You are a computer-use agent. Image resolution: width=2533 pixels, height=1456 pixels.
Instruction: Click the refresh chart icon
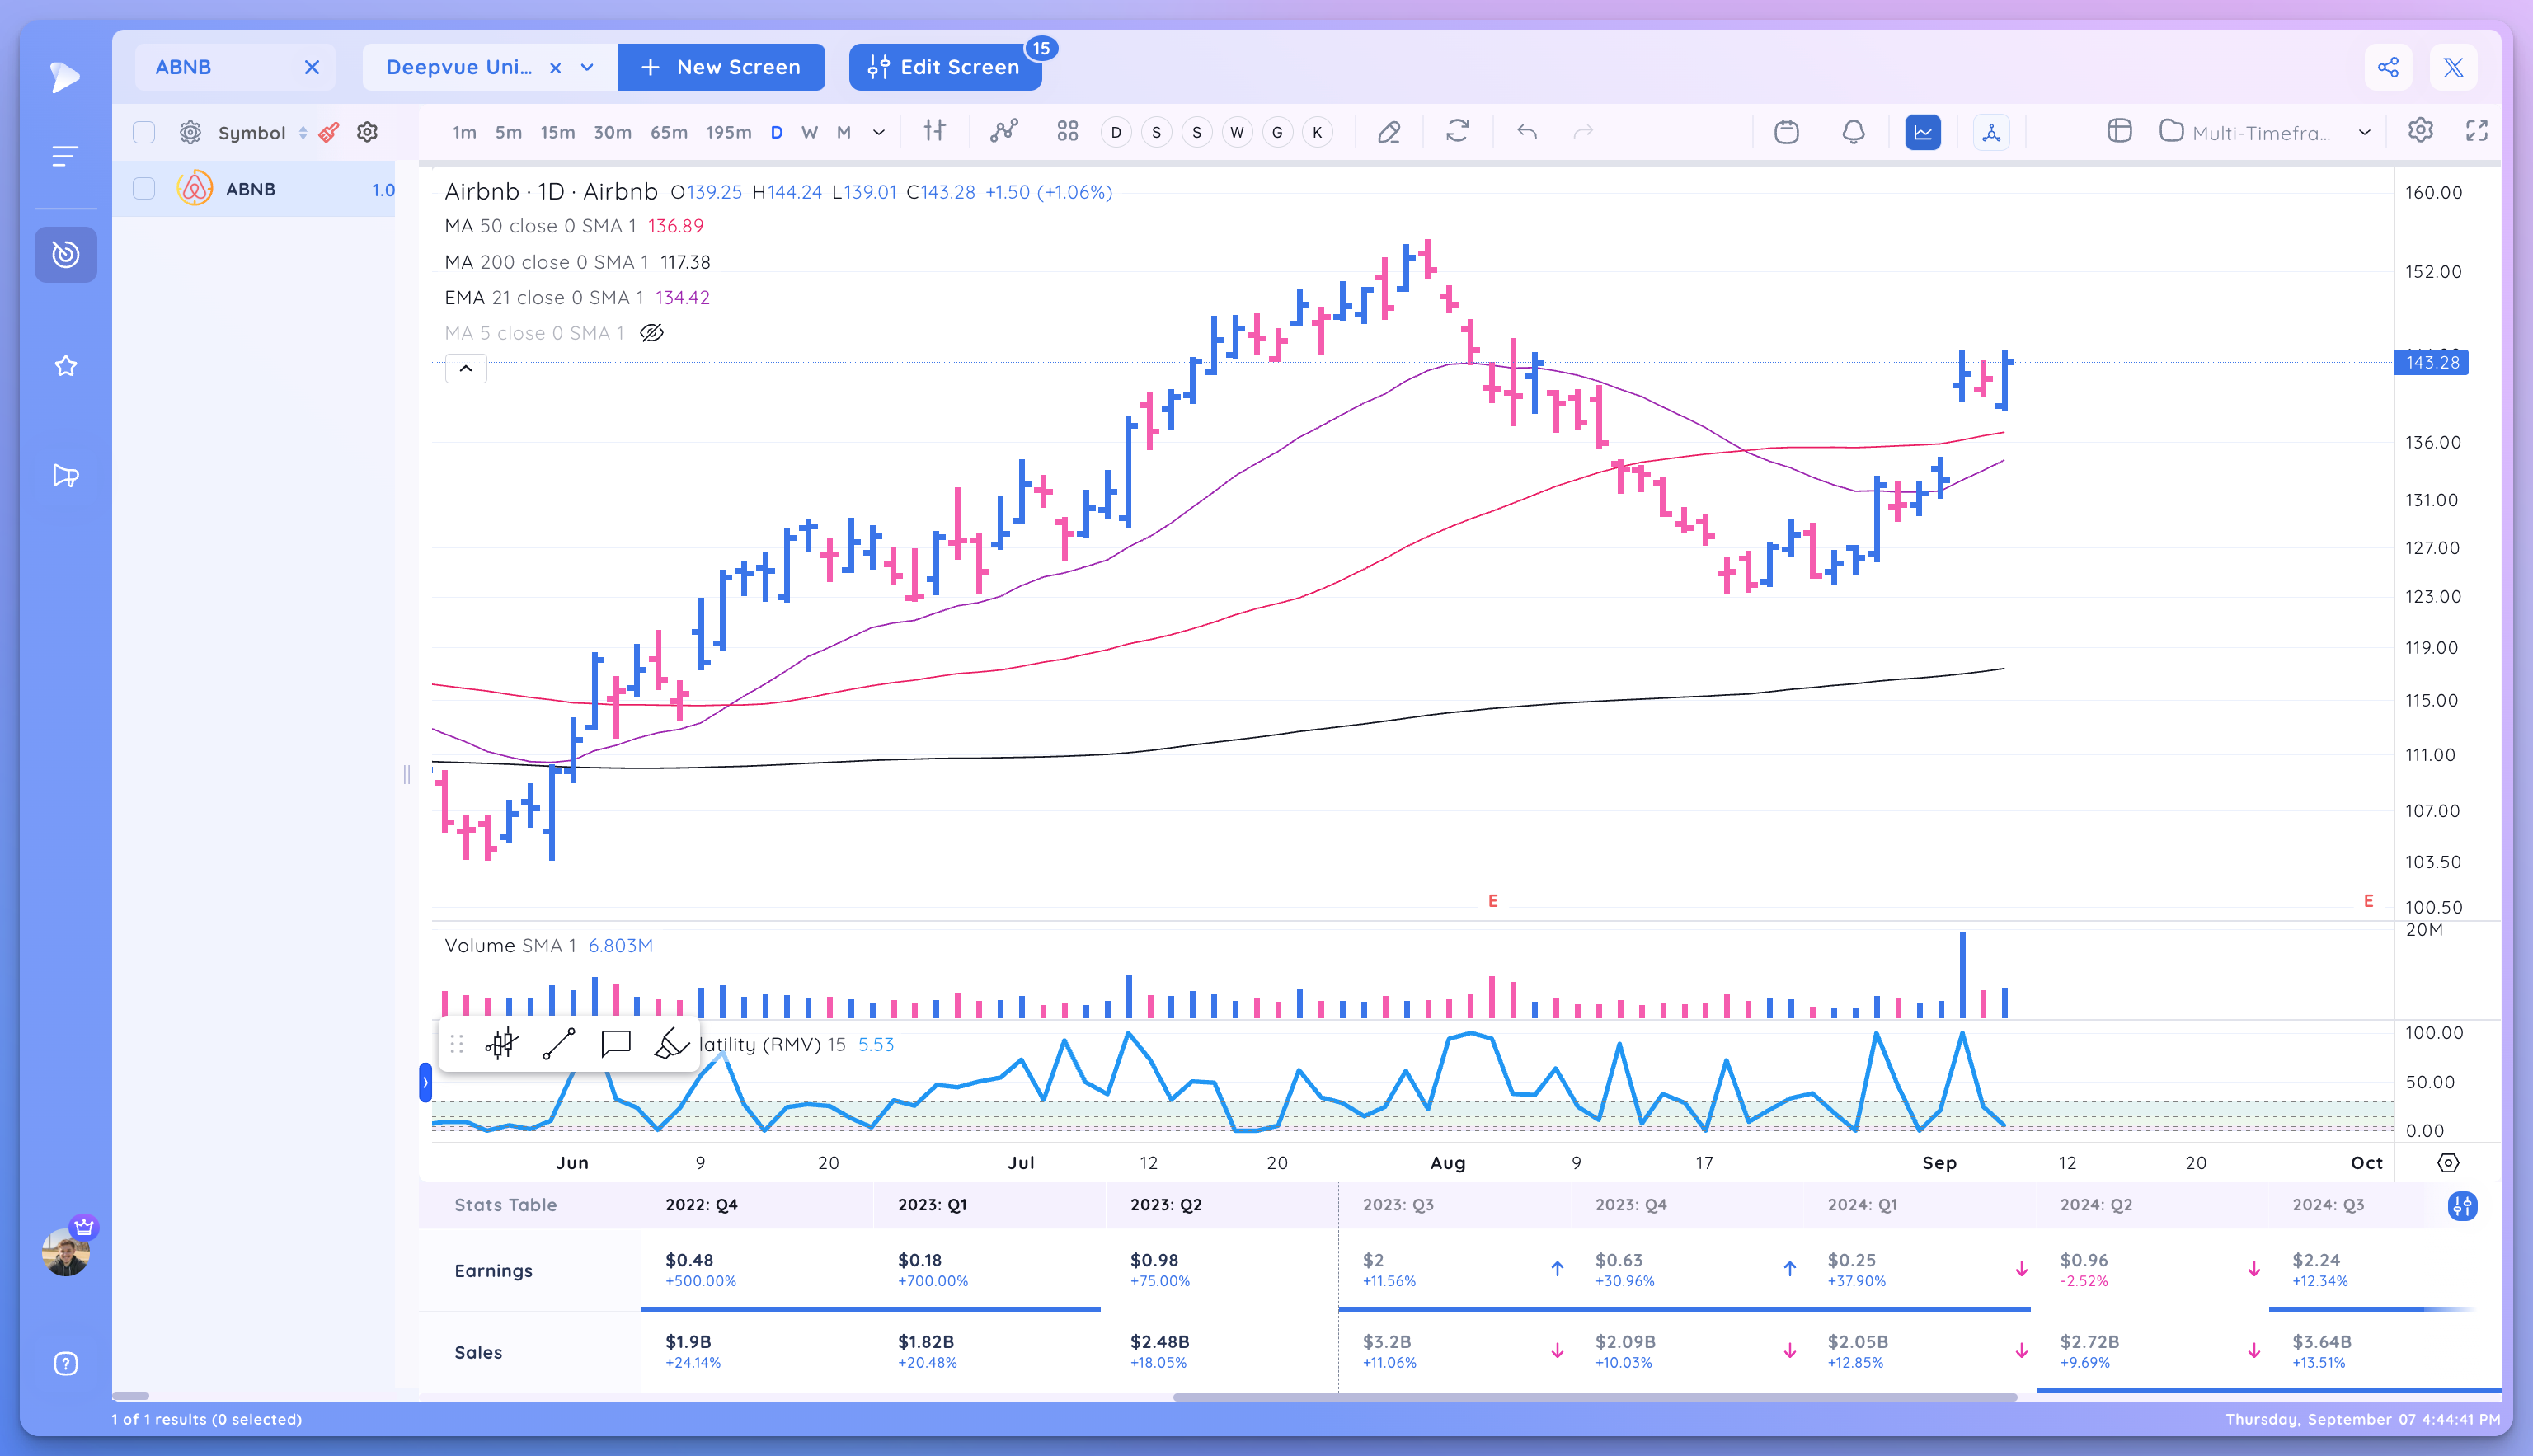point(1457,131)
